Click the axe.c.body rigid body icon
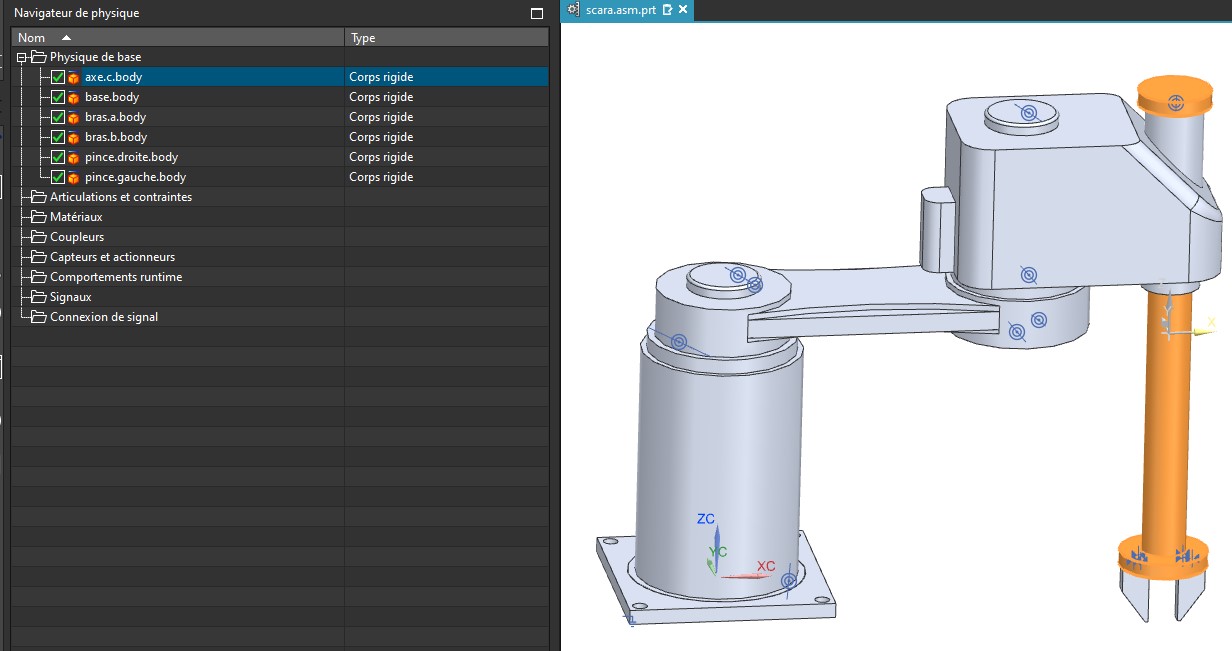This screenshot has width=1232, height=651. (x=74, y=77)
